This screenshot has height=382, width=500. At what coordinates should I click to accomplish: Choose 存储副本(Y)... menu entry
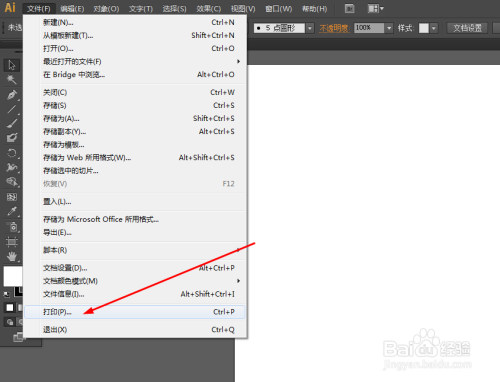135,132
